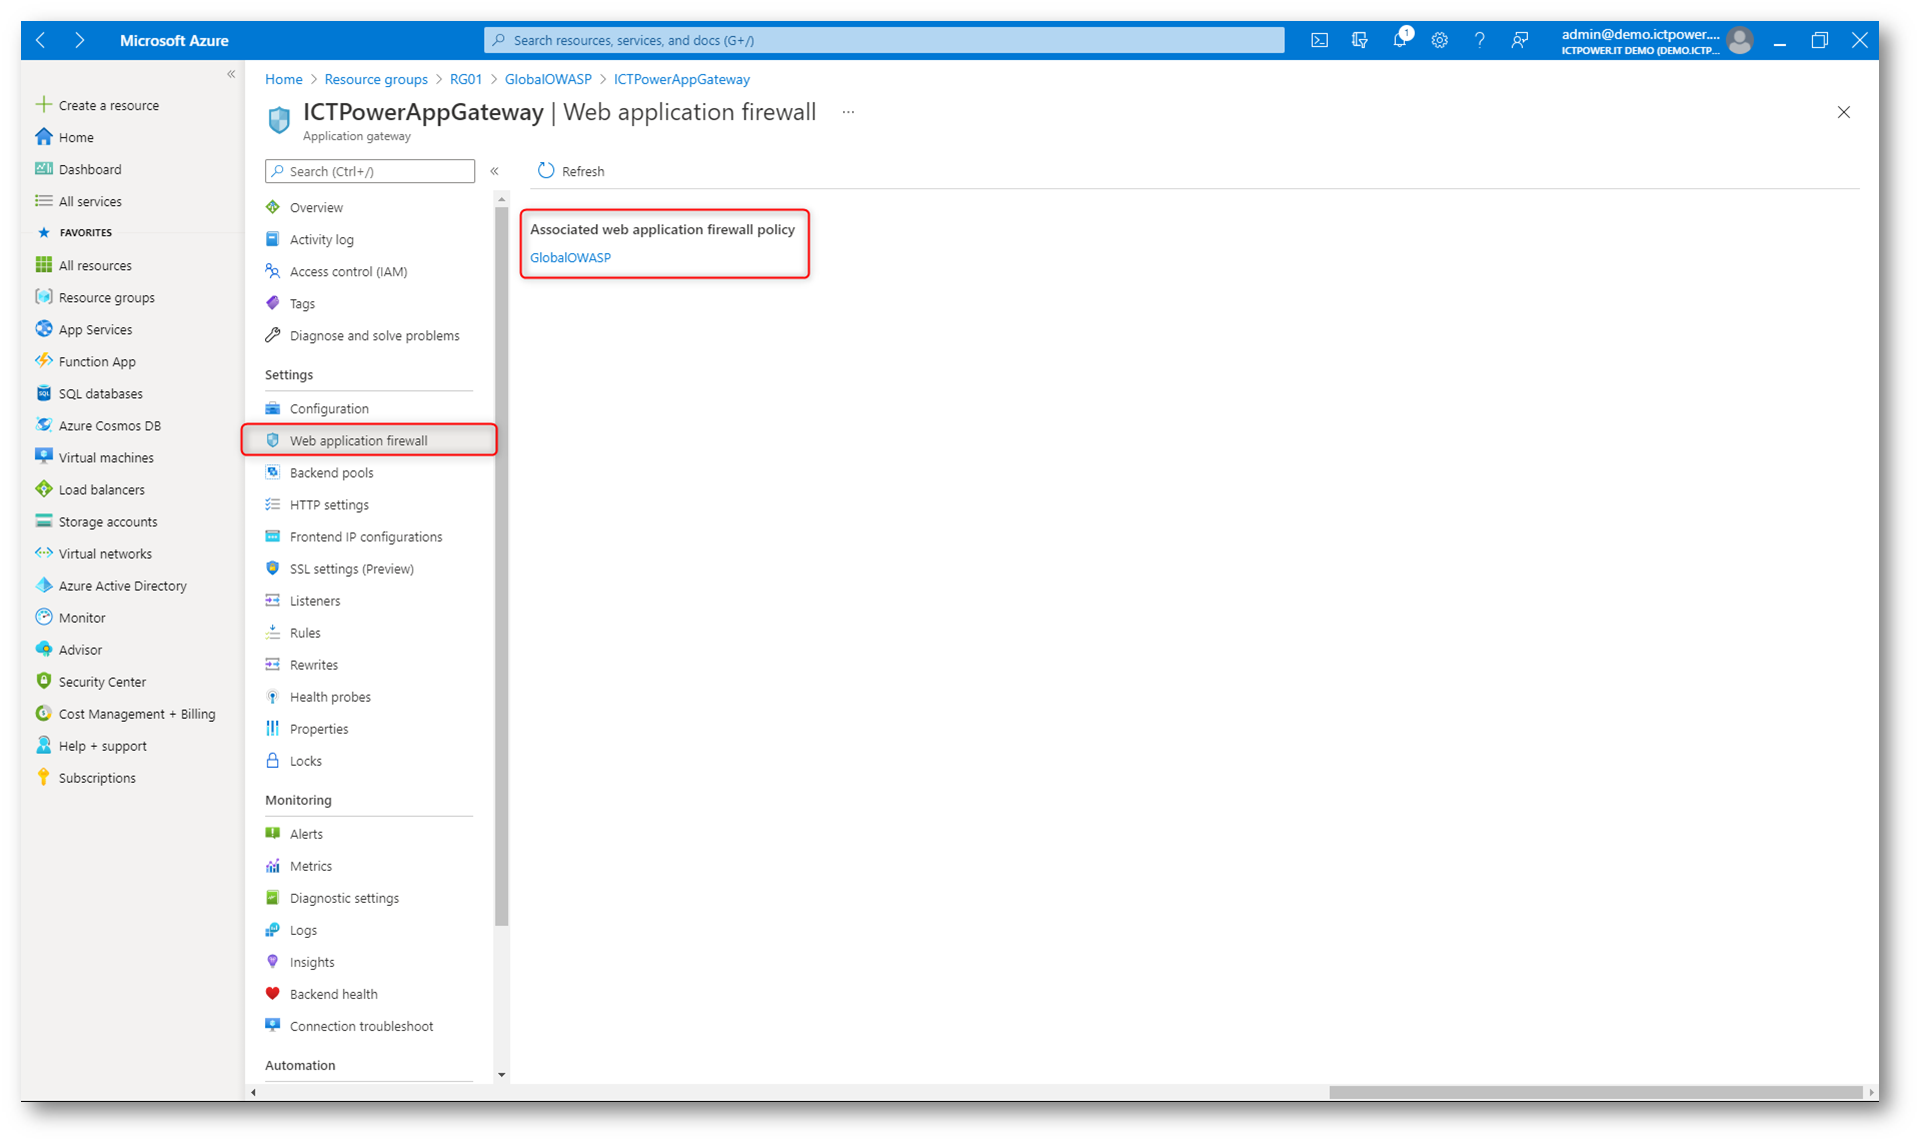The height and width of the screenshot is (1144, 1921).
Task: Open Directory + subscription filter icon
Action: 1359,40
